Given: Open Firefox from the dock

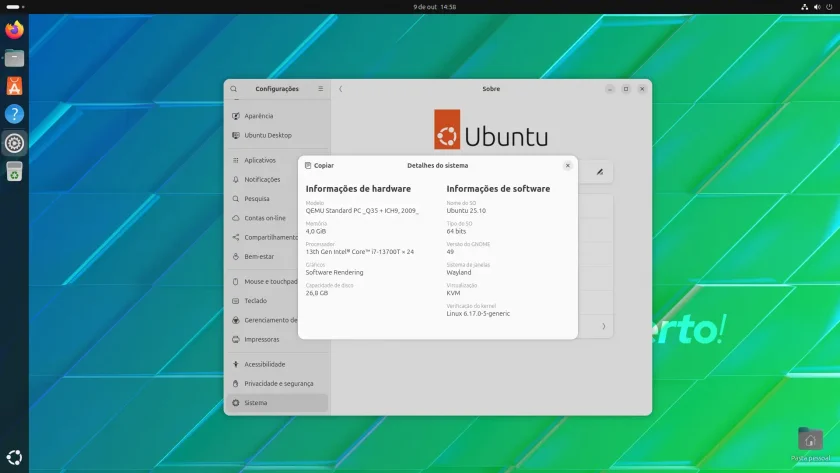Looking at the screenshot, I should 14,29.
